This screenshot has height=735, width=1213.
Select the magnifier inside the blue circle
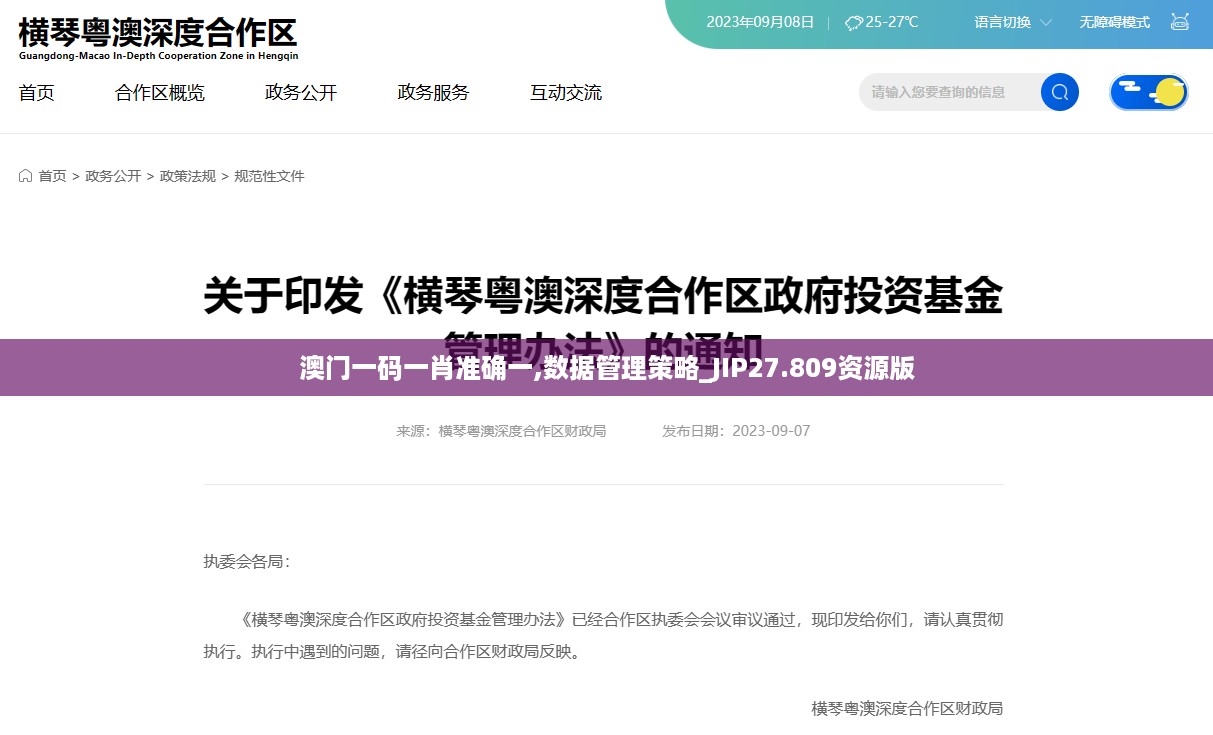click(1059, 92)
